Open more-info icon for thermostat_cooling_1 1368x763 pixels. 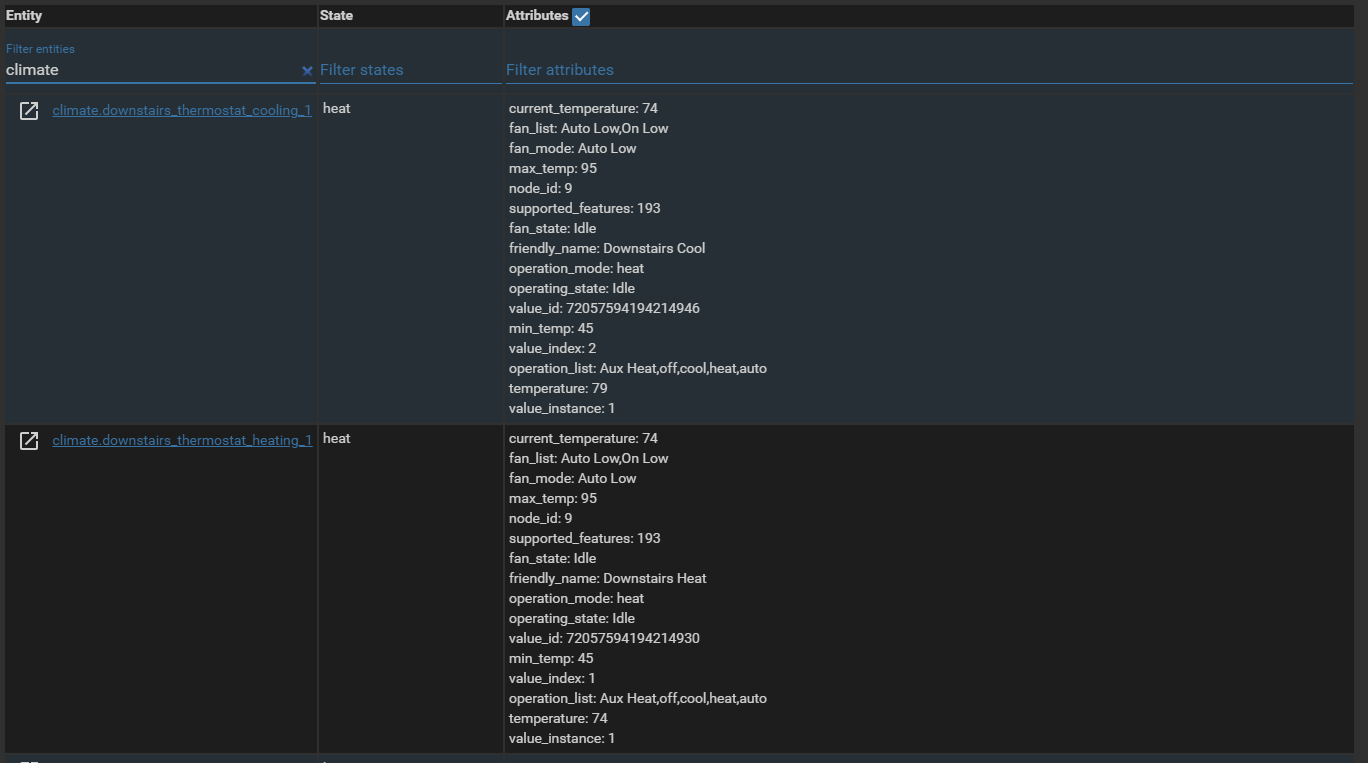[29, 111]
